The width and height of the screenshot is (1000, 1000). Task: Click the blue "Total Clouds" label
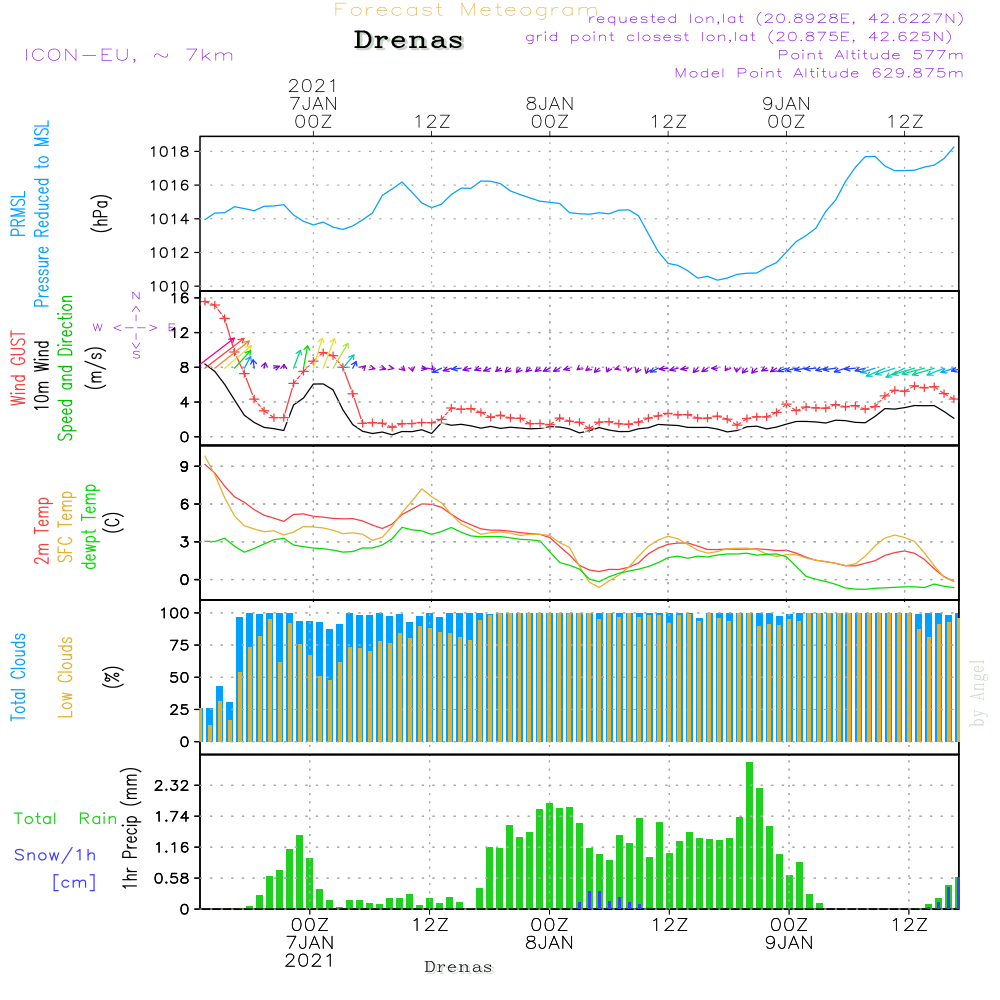tap(18, 677)
